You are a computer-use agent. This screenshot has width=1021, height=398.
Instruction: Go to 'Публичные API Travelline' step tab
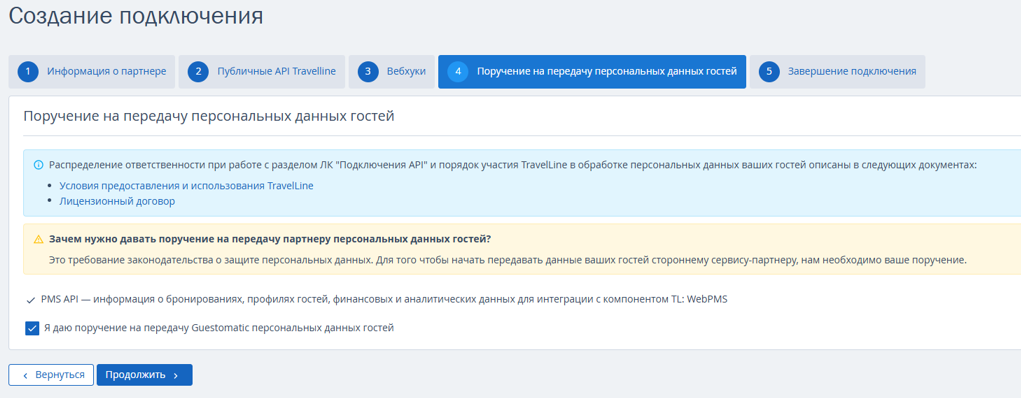262,72
